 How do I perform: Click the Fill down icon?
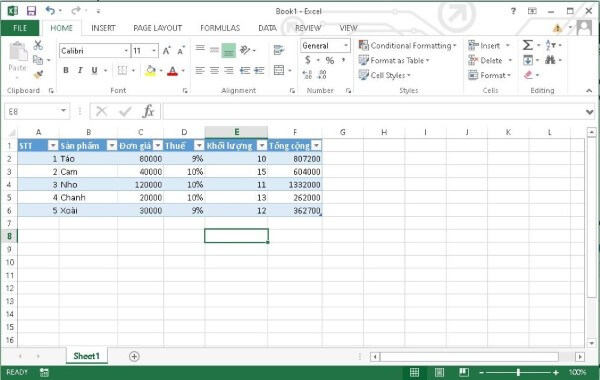click(x=528, y=60)
